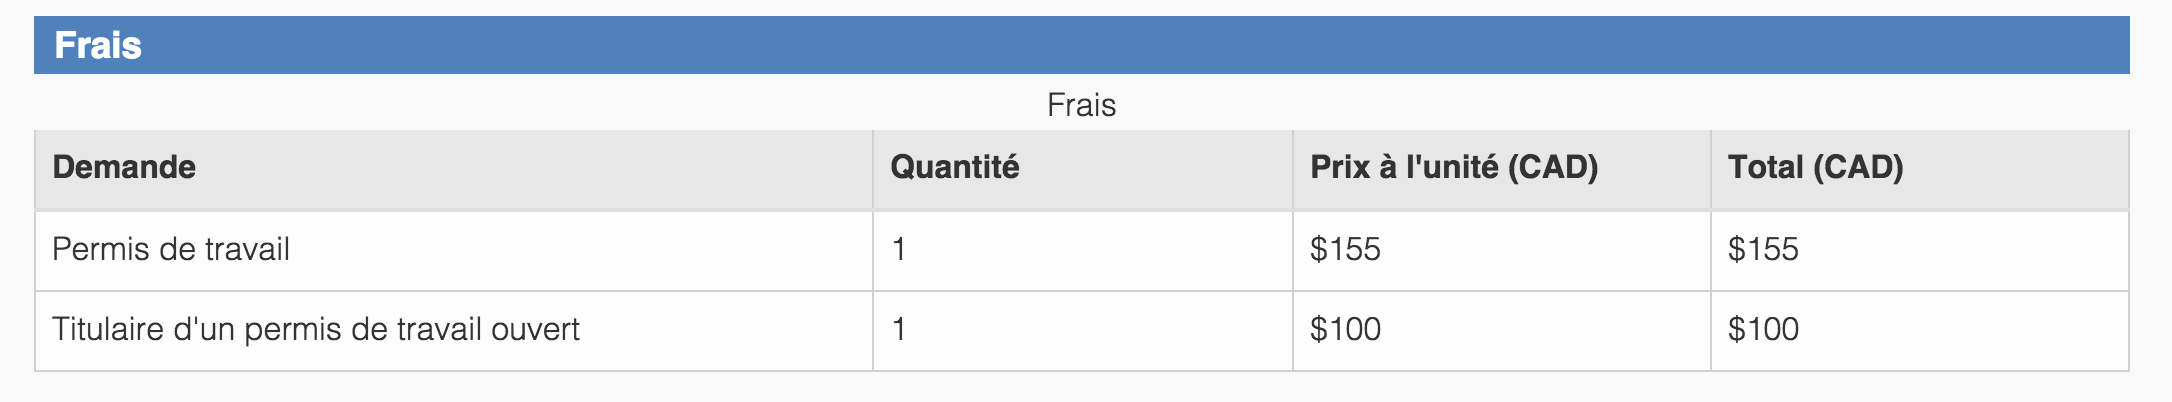Click the Frais title in blue bar
Viewport: 2172px width, 402px height.
[98, 46]
